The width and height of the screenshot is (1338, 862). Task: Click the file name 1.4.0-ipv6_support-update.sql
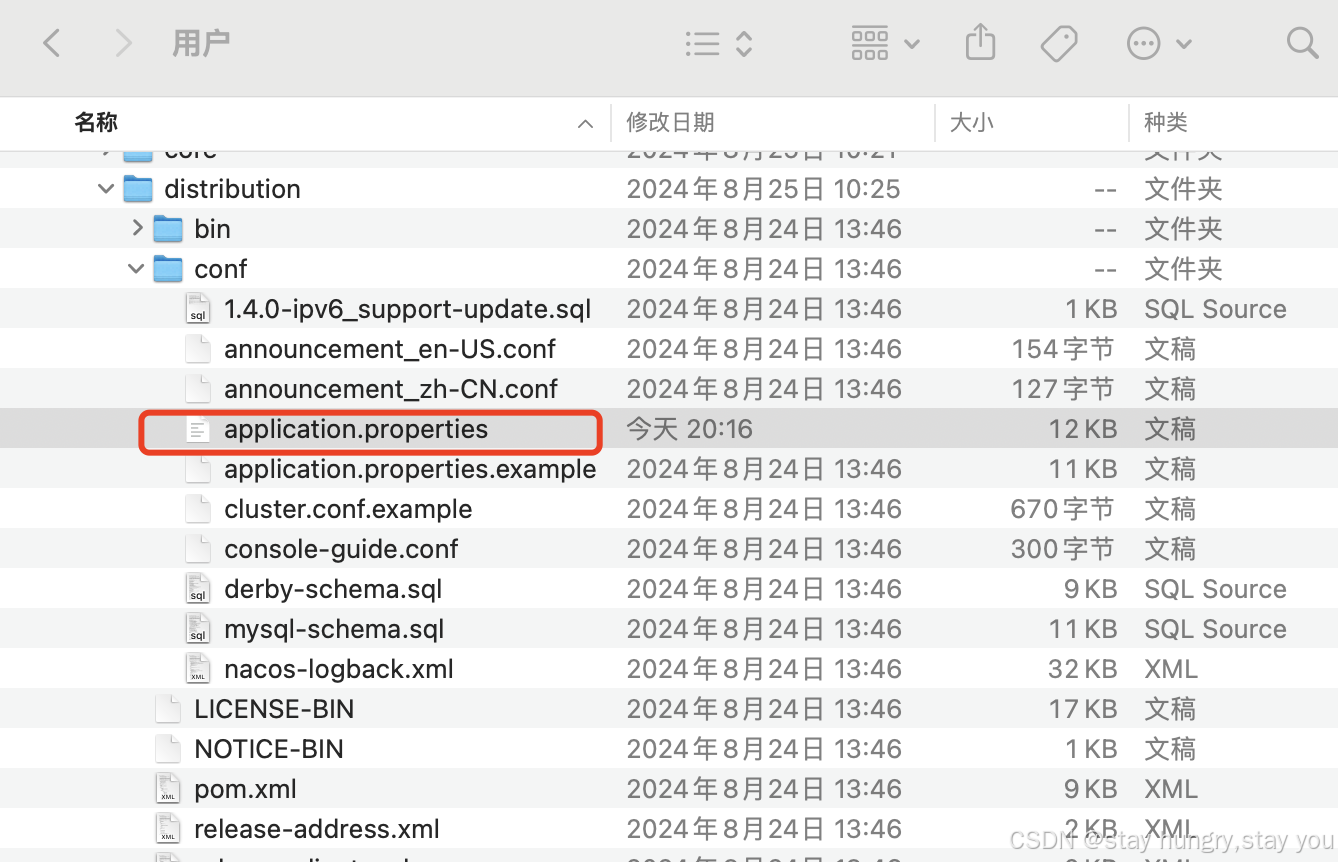click(x=408, y=310)
